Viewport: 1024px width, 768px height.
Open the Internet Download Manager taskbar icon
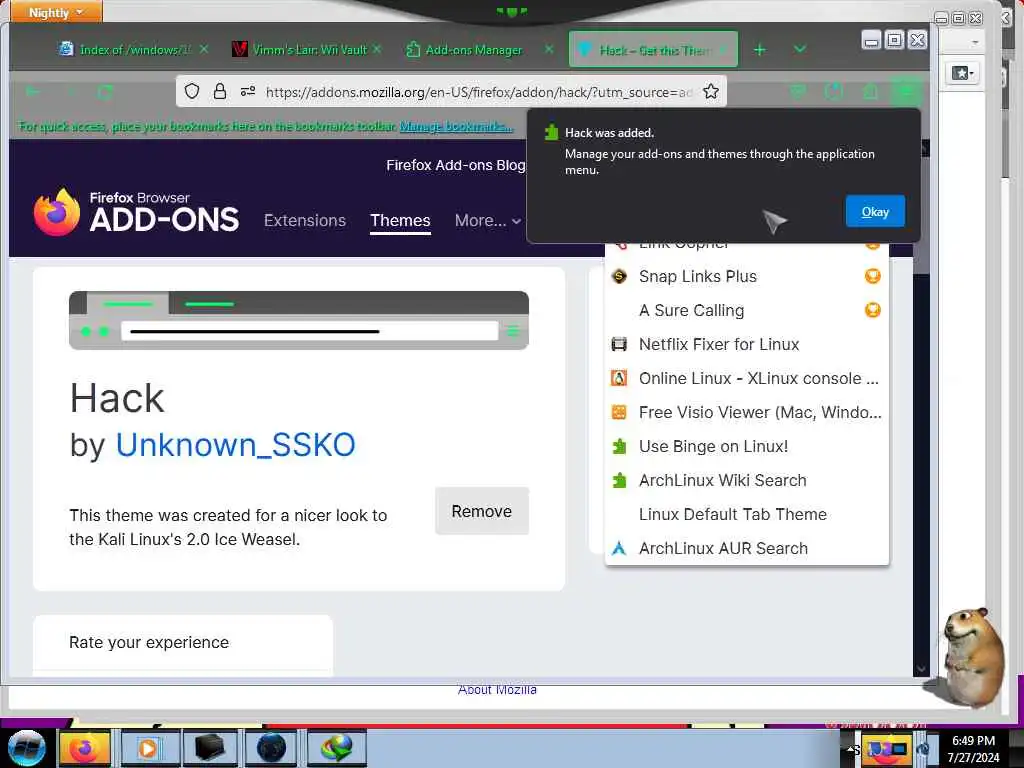point(336,748)
